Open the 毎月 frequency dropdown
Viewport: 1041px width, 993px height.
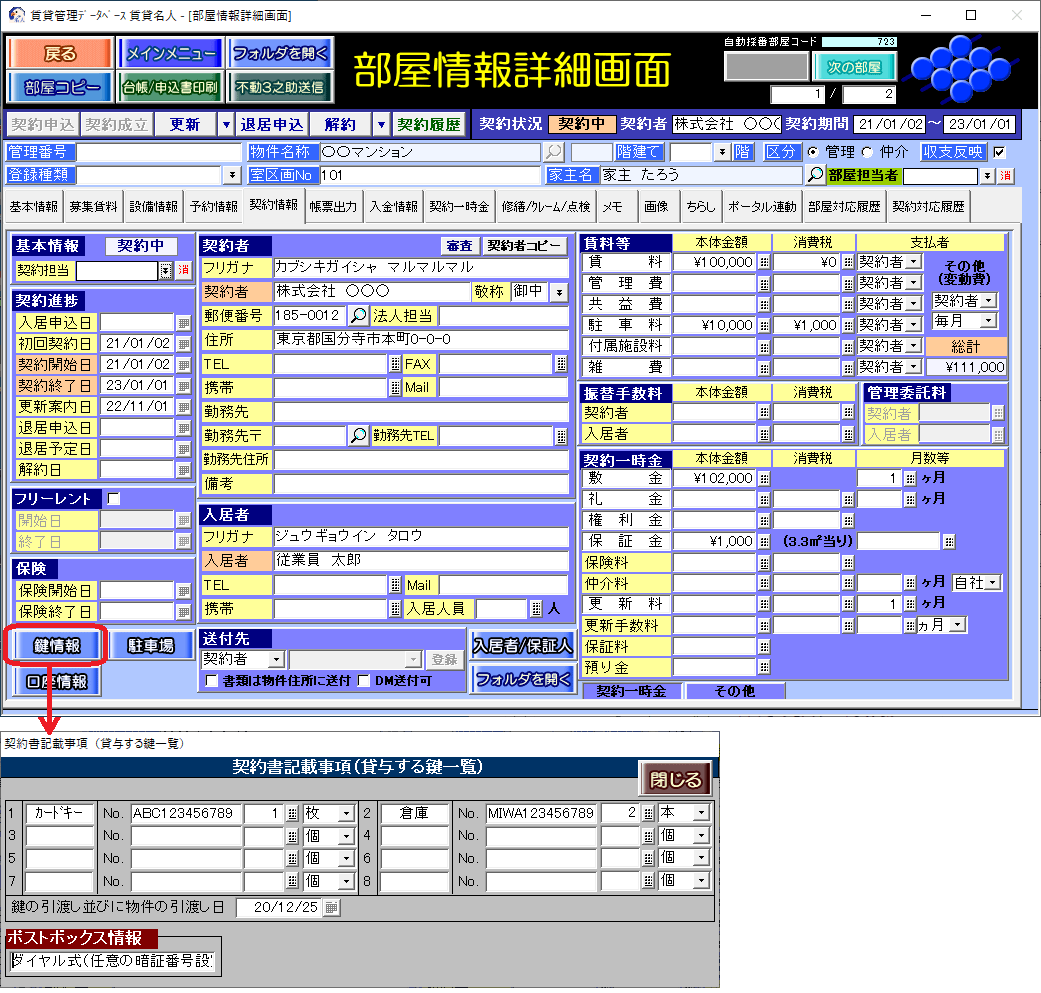click(x=988, y=321)
